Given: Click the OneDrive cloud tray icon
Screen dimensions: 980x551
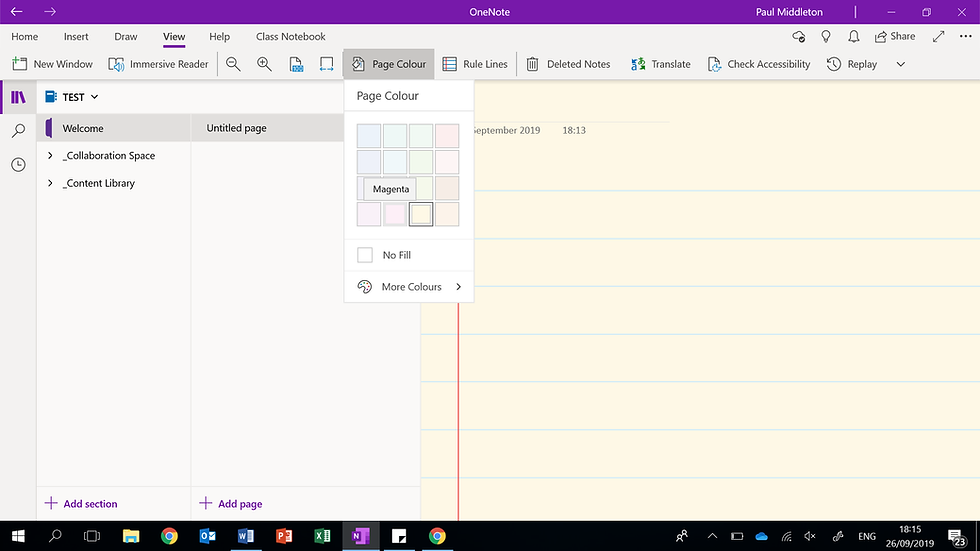Looking at the screenshot, I should click(761, 536).
